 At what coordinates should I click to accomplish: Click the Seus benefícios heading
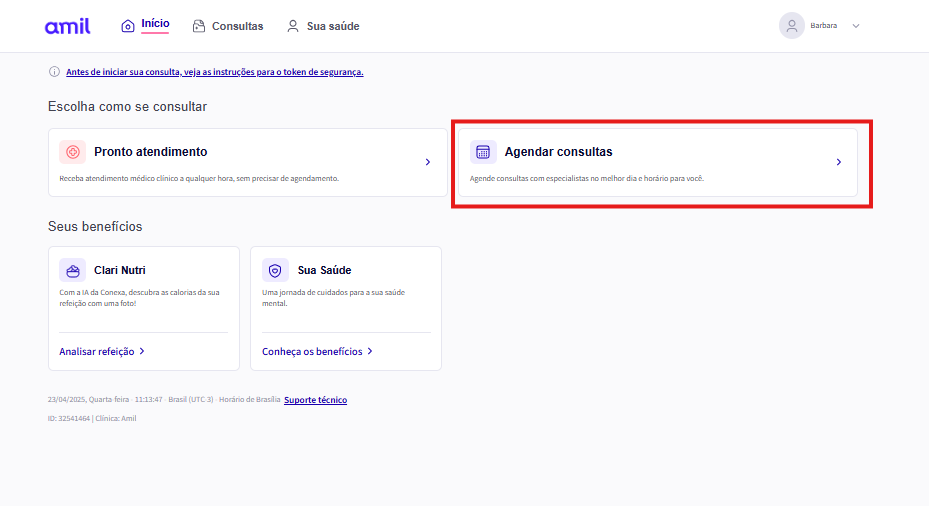95,226
